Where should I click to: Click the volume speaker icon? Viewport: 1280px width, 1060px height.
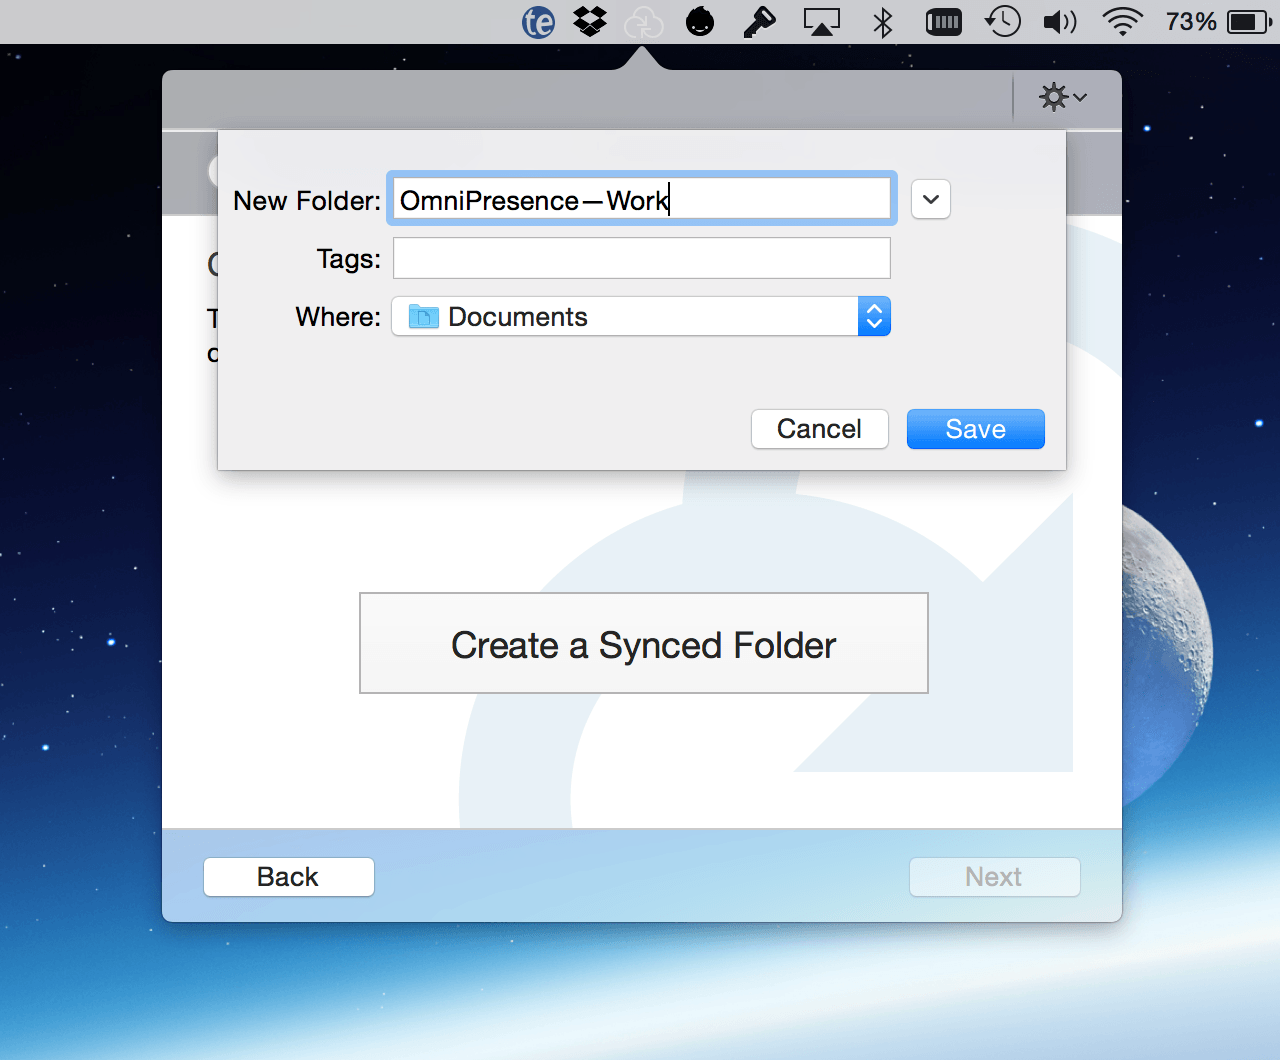(x=1059, y=22)
